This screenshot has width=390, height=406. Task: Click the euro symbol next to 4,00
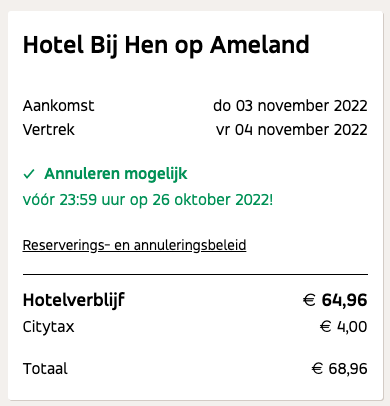[325, 327]
